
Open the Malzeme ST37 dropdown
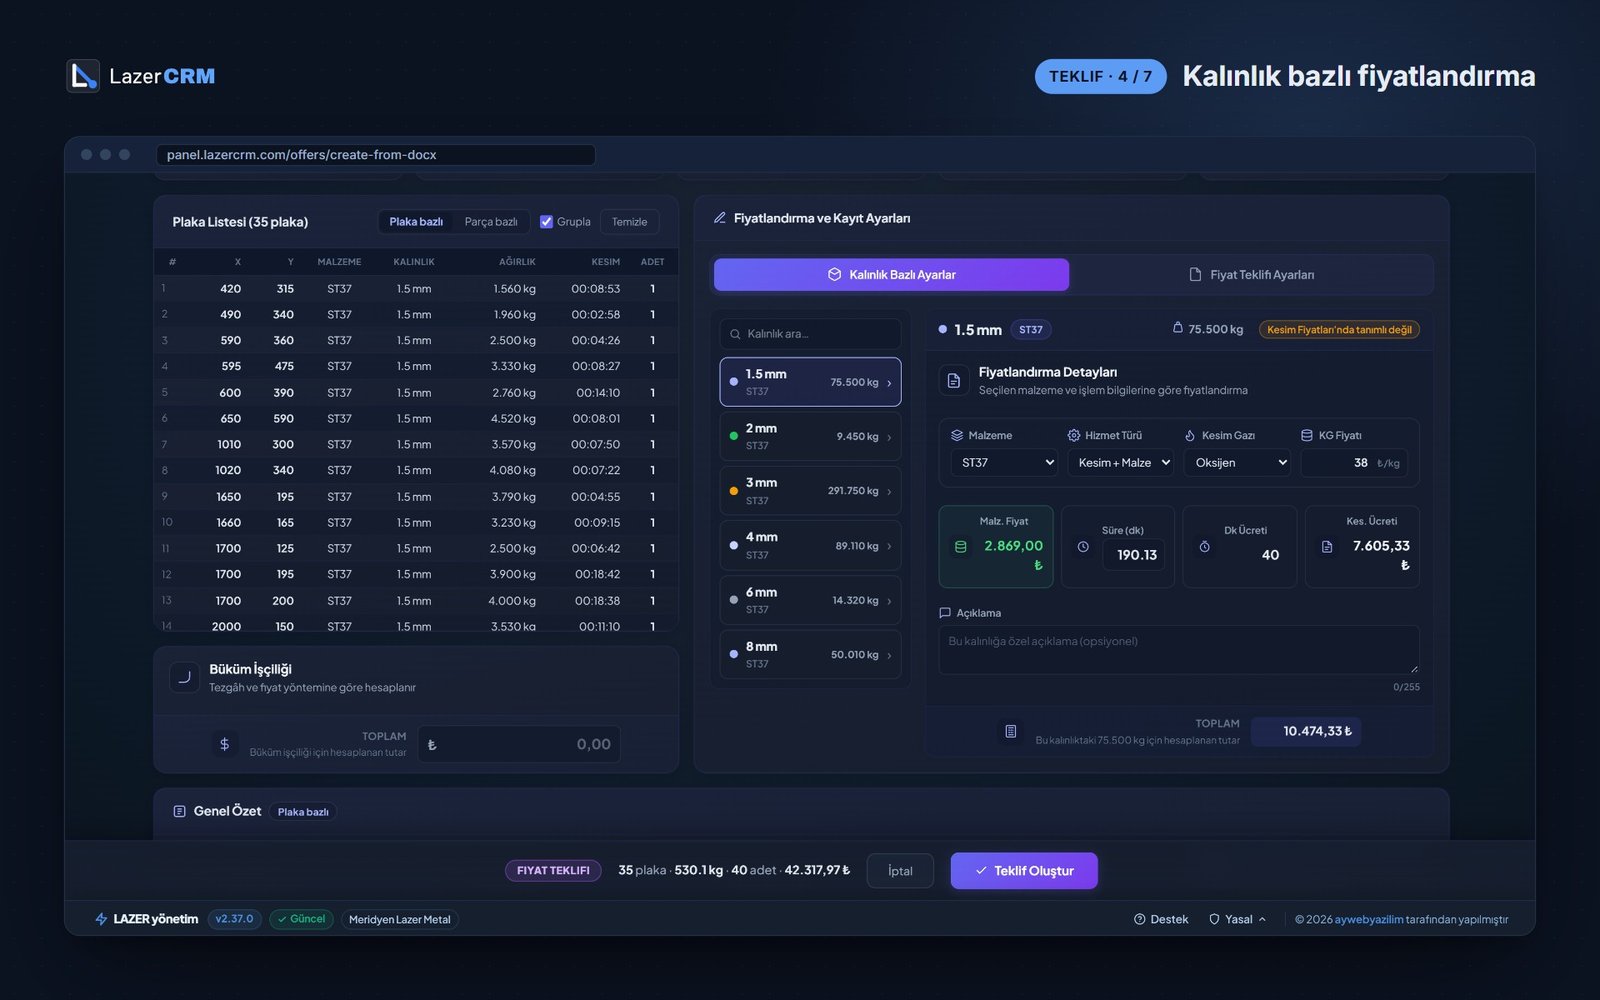coord(1004,463)
